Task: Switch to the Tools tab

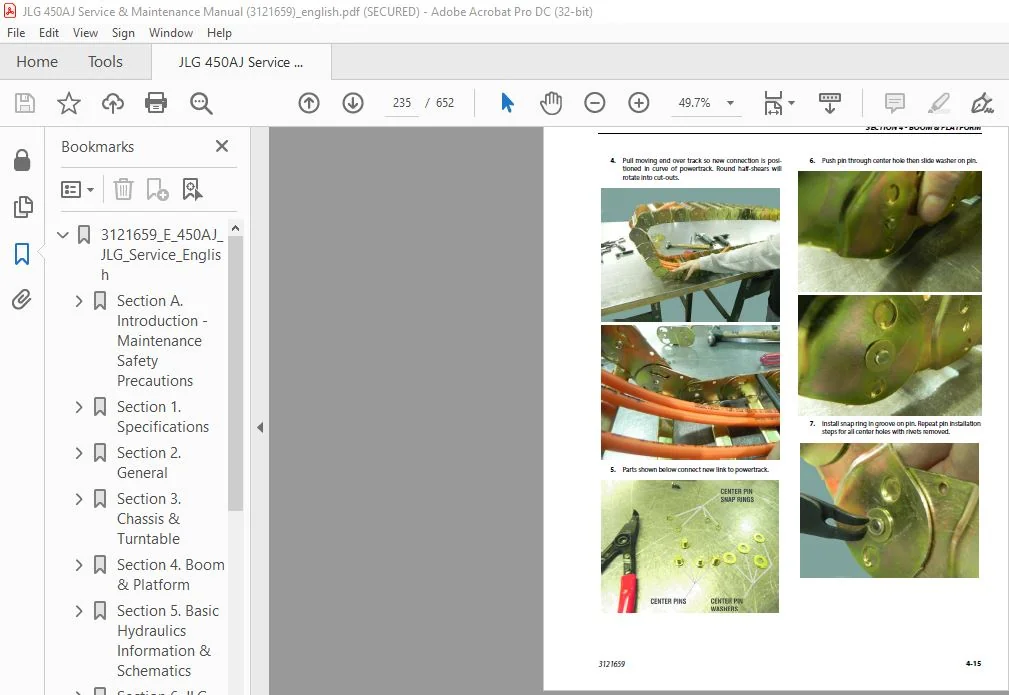Action: point(105,62)
